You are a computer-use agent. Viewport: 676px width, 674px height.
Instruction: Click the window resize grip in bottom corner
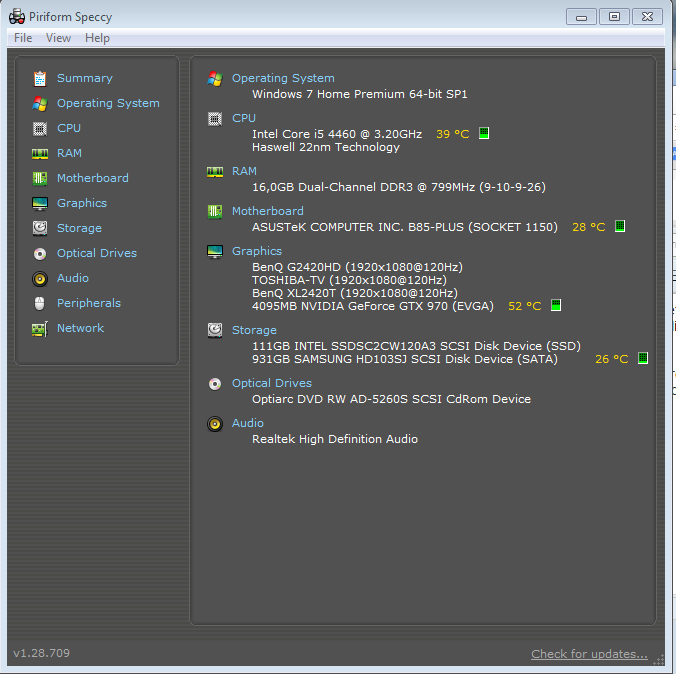[658, 660]
